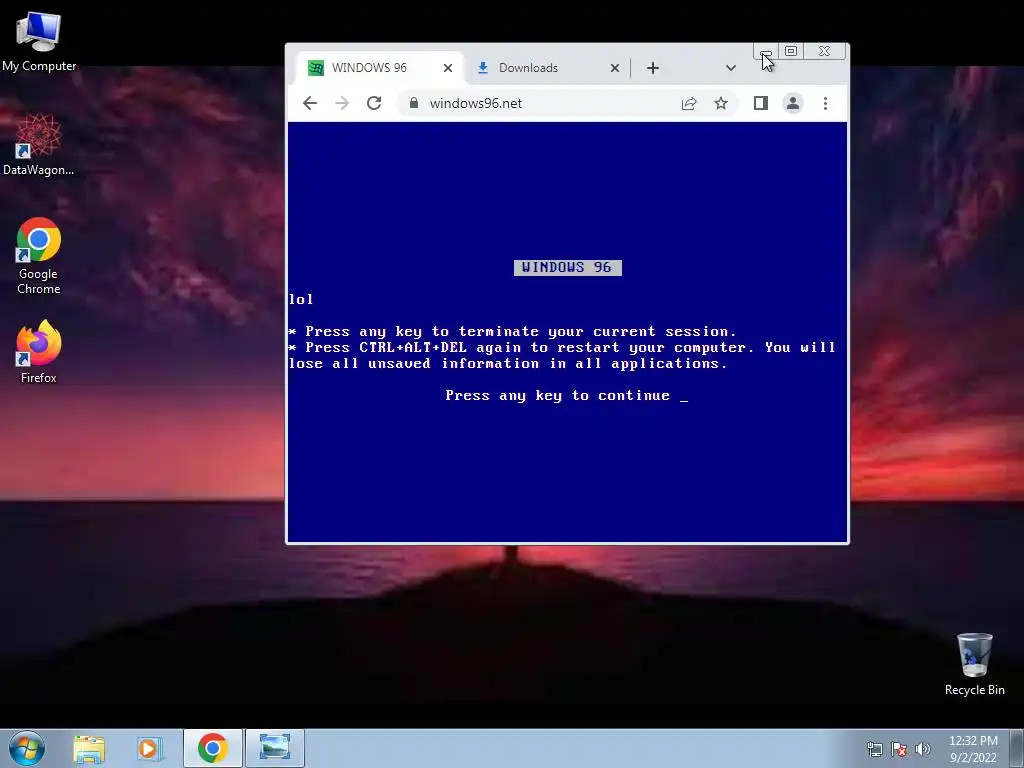
Task: Click the "terminate your current session" line
Action: pyautogui.click(x=513, y=332)
